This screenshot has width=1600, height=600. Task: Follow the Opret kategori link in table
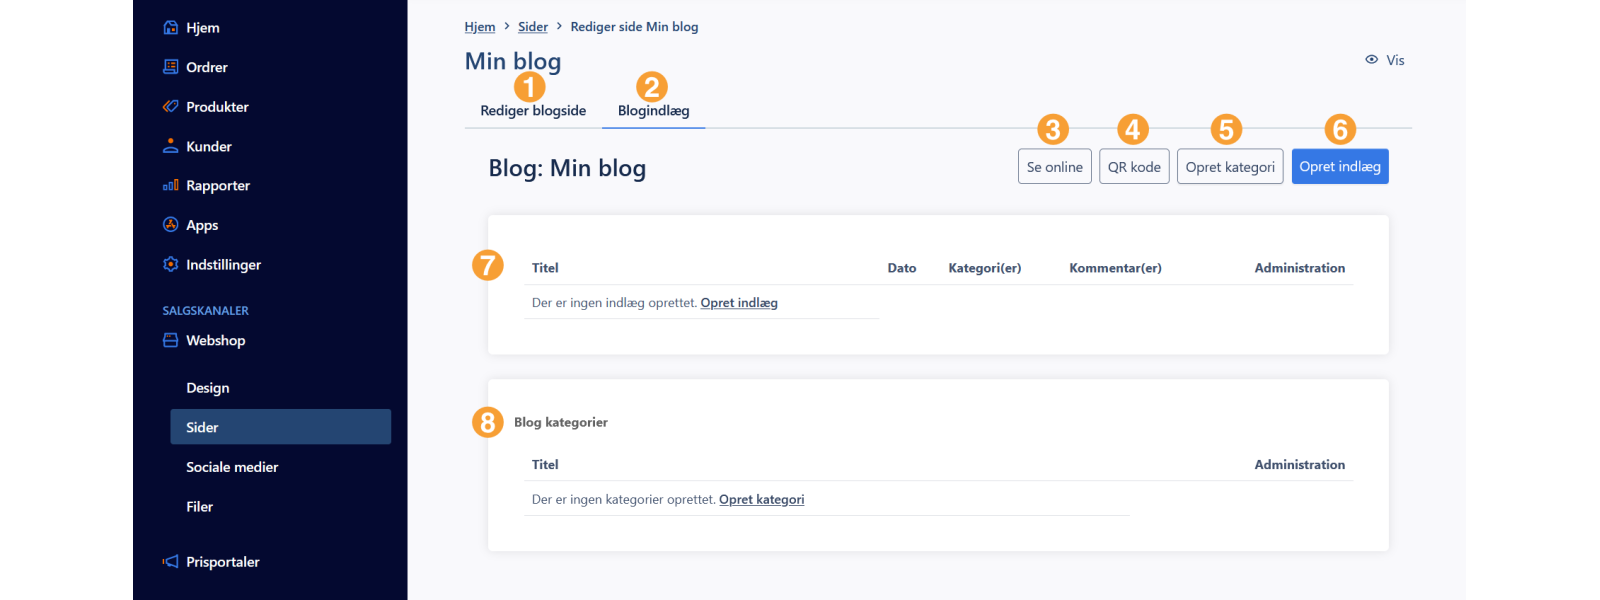[761, 500]
